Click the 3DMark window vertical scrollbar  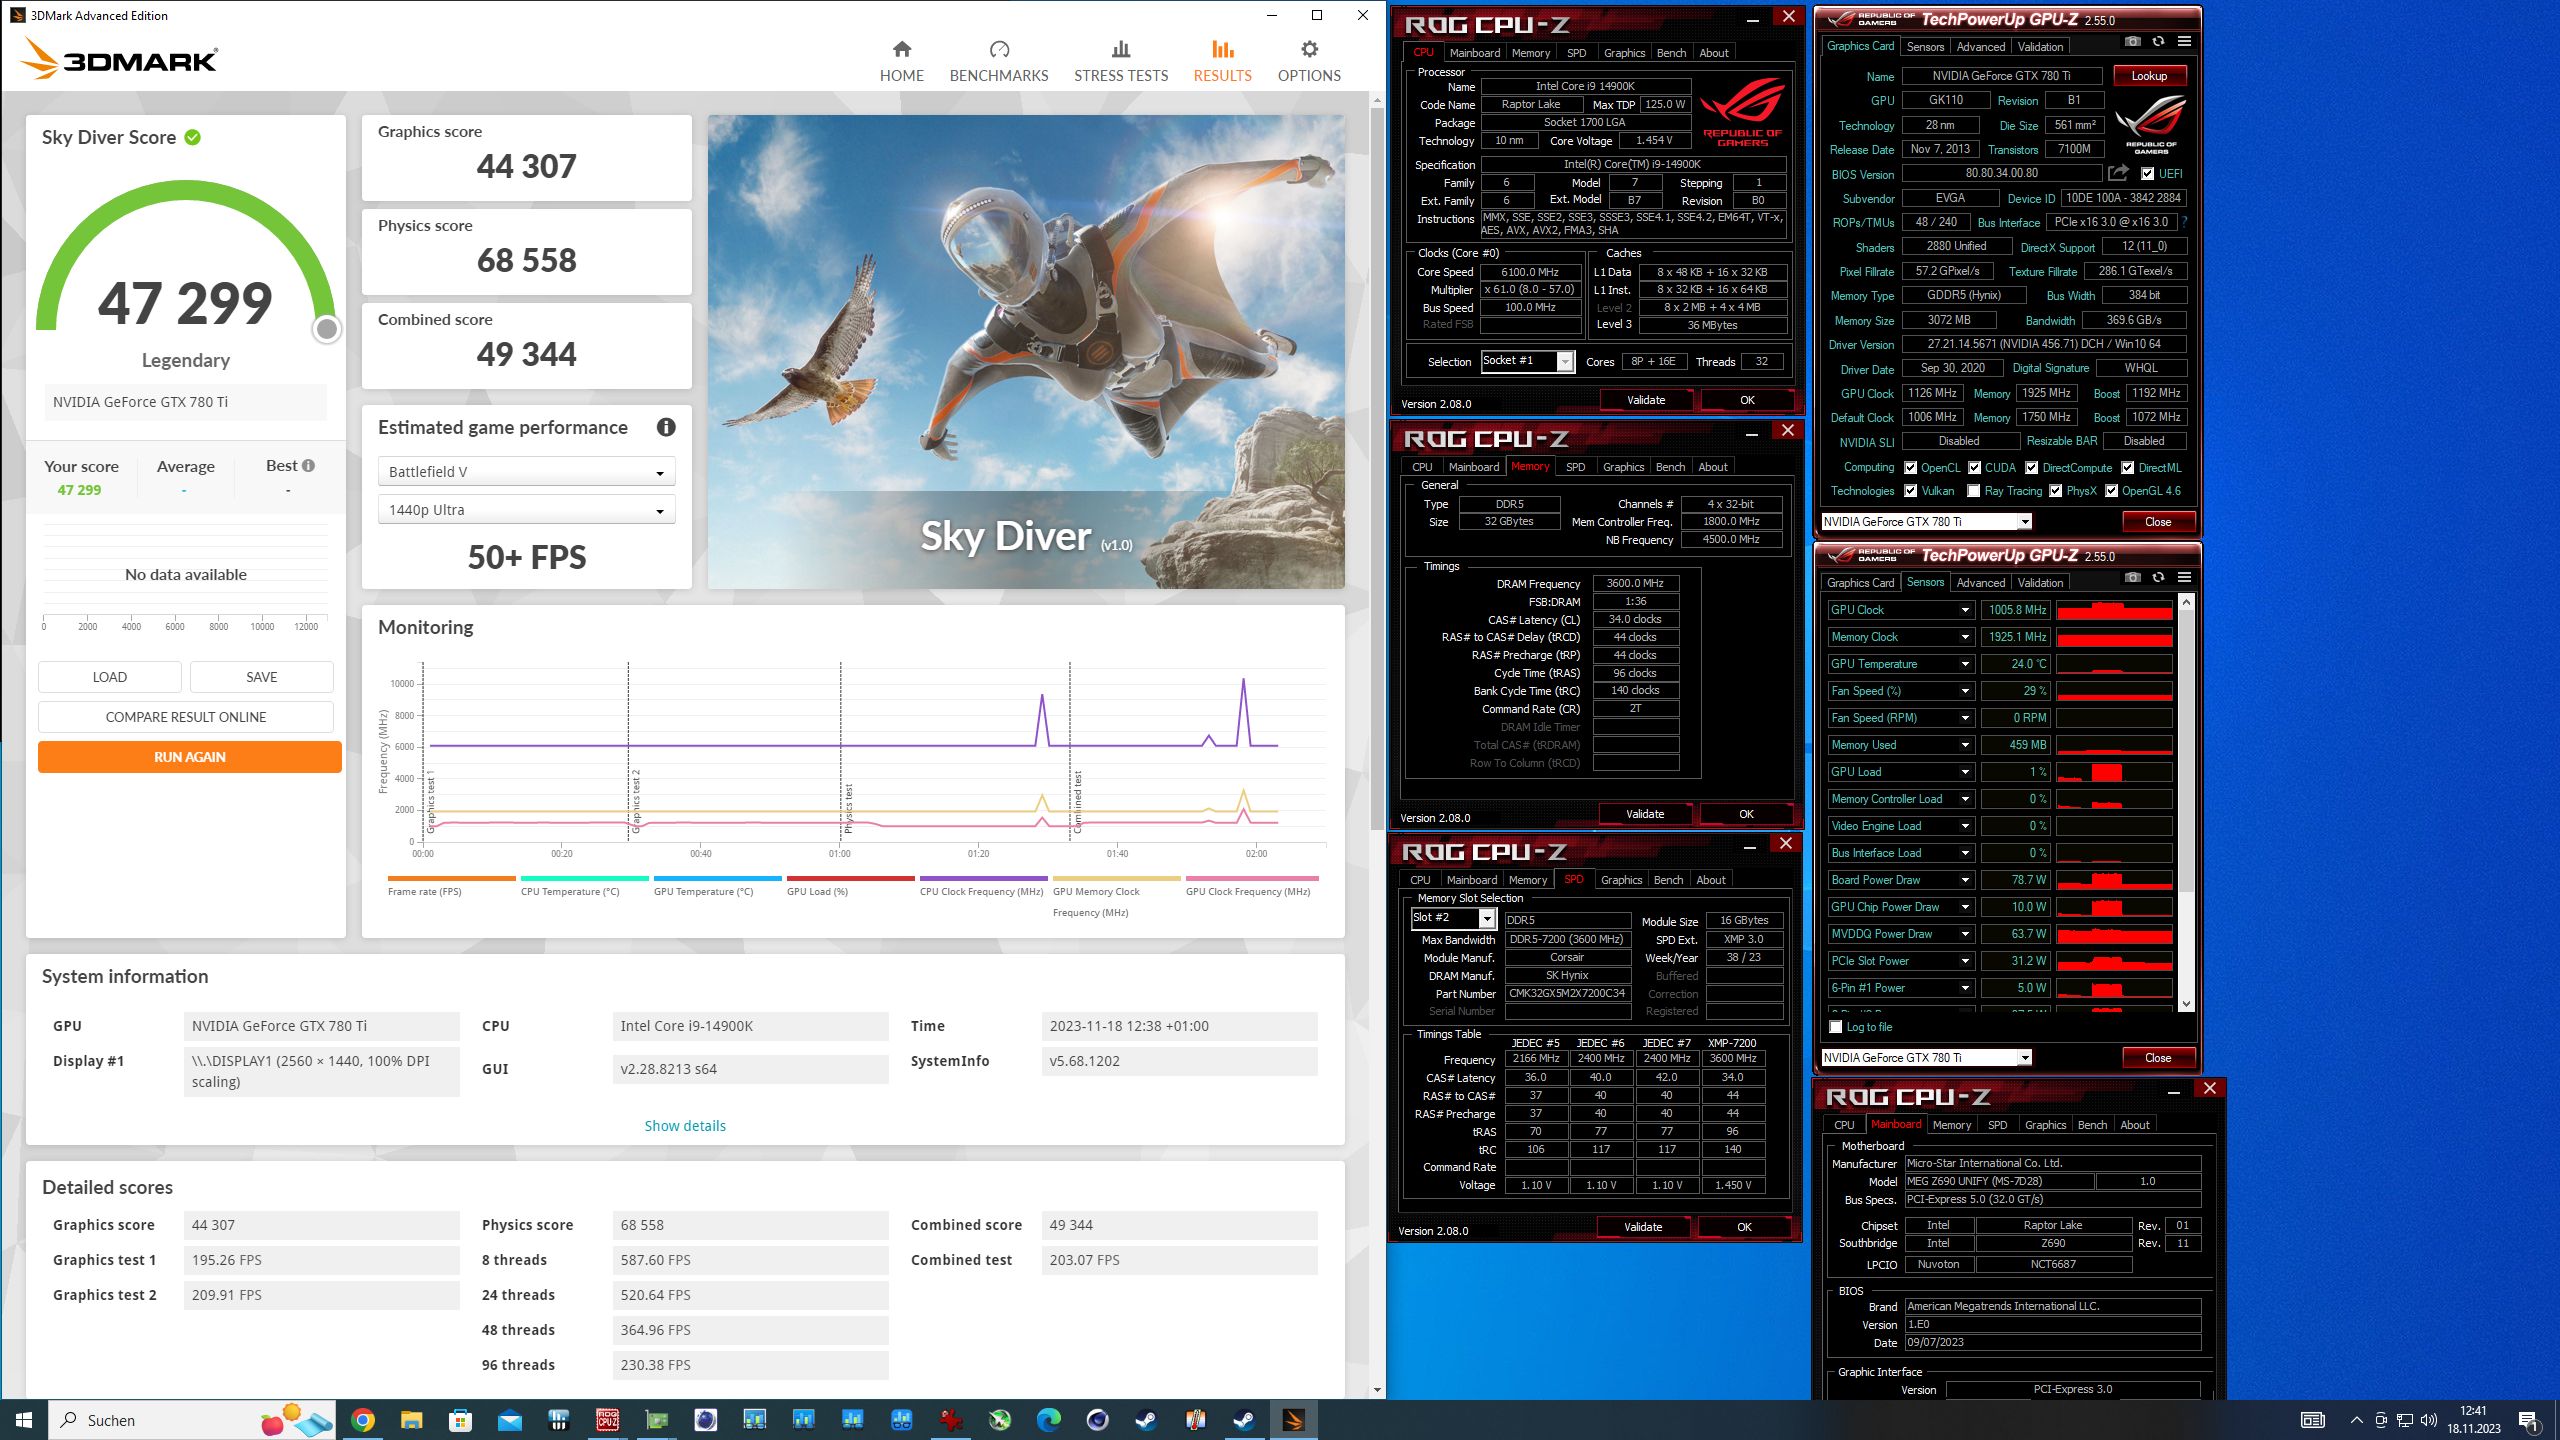1377,469
